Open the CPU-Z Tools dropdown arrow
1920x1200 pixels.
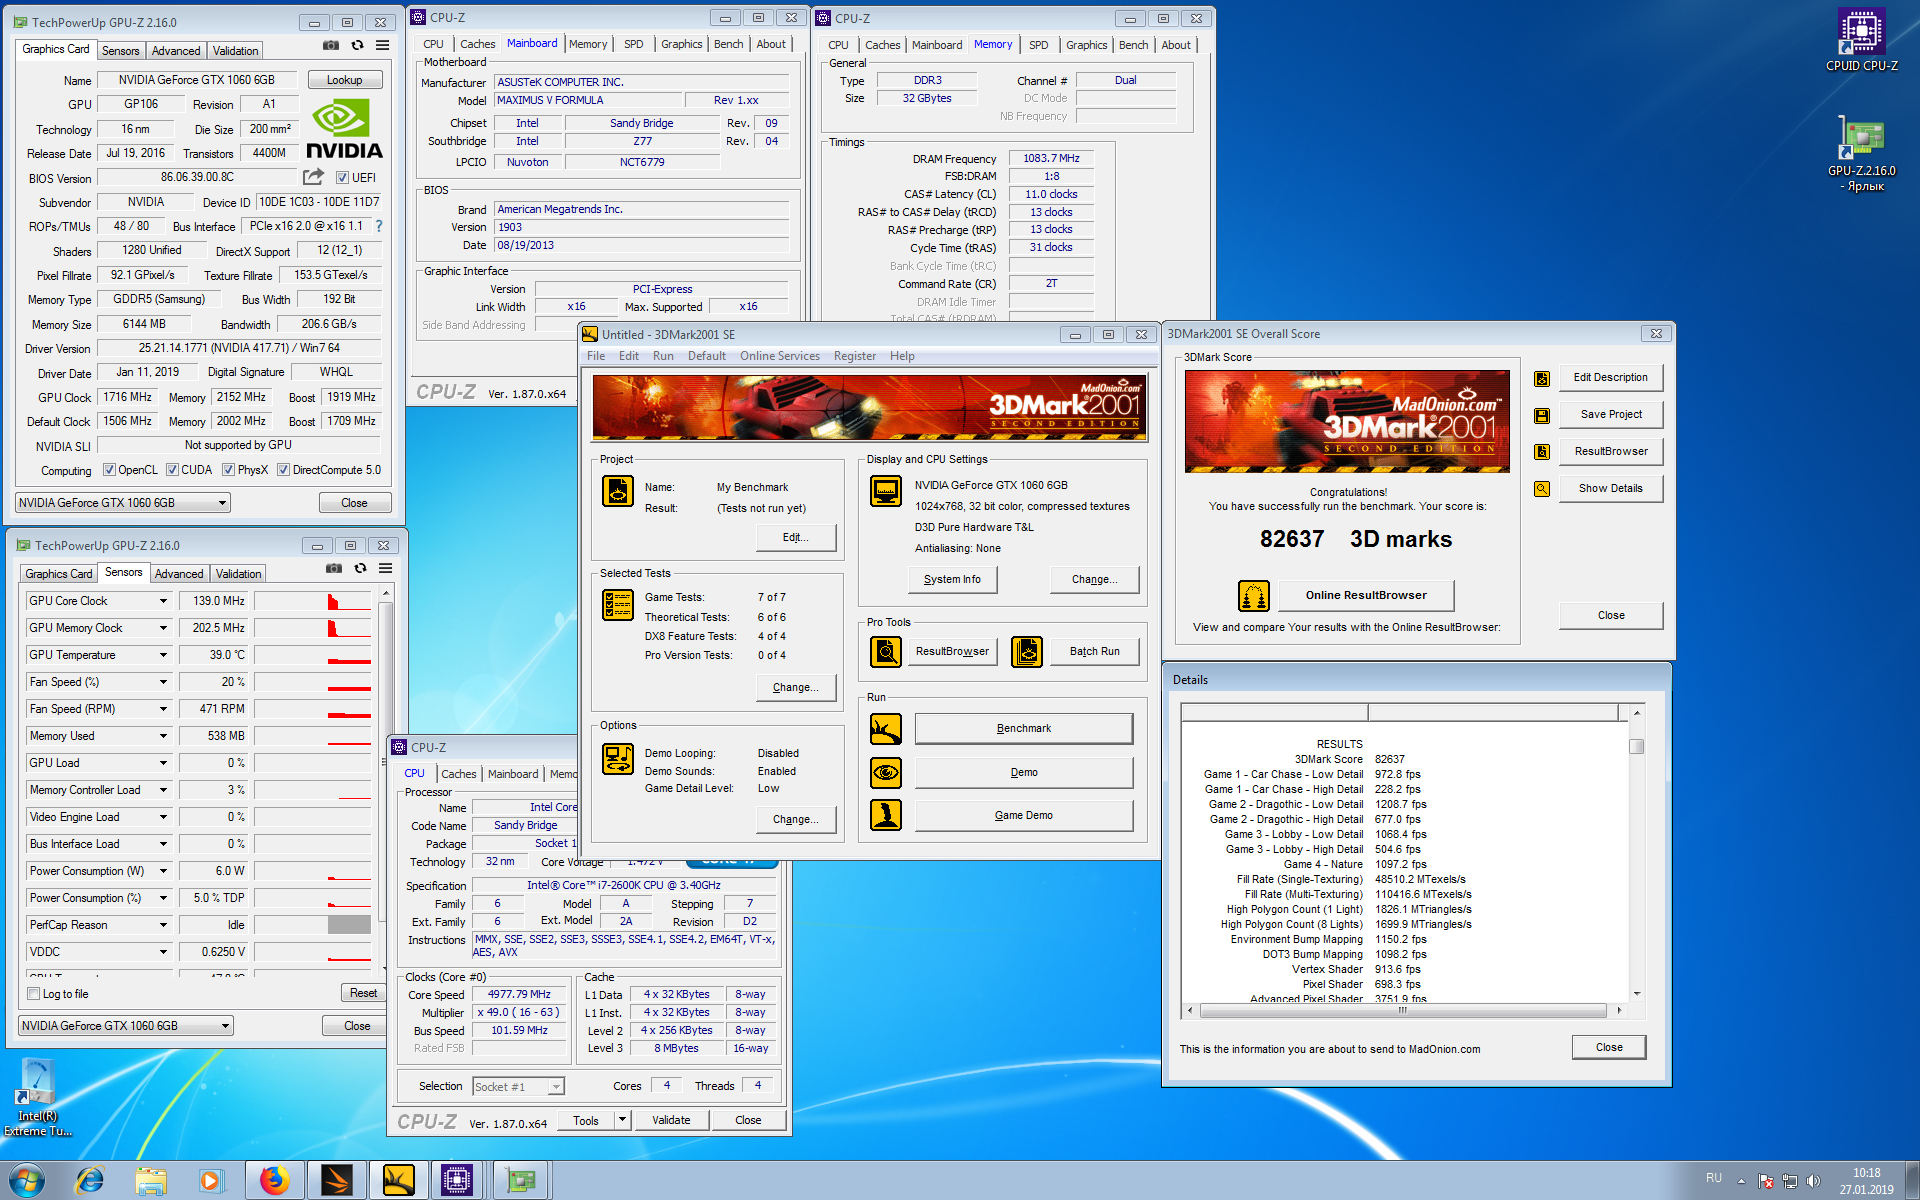tap(623, 1120)
